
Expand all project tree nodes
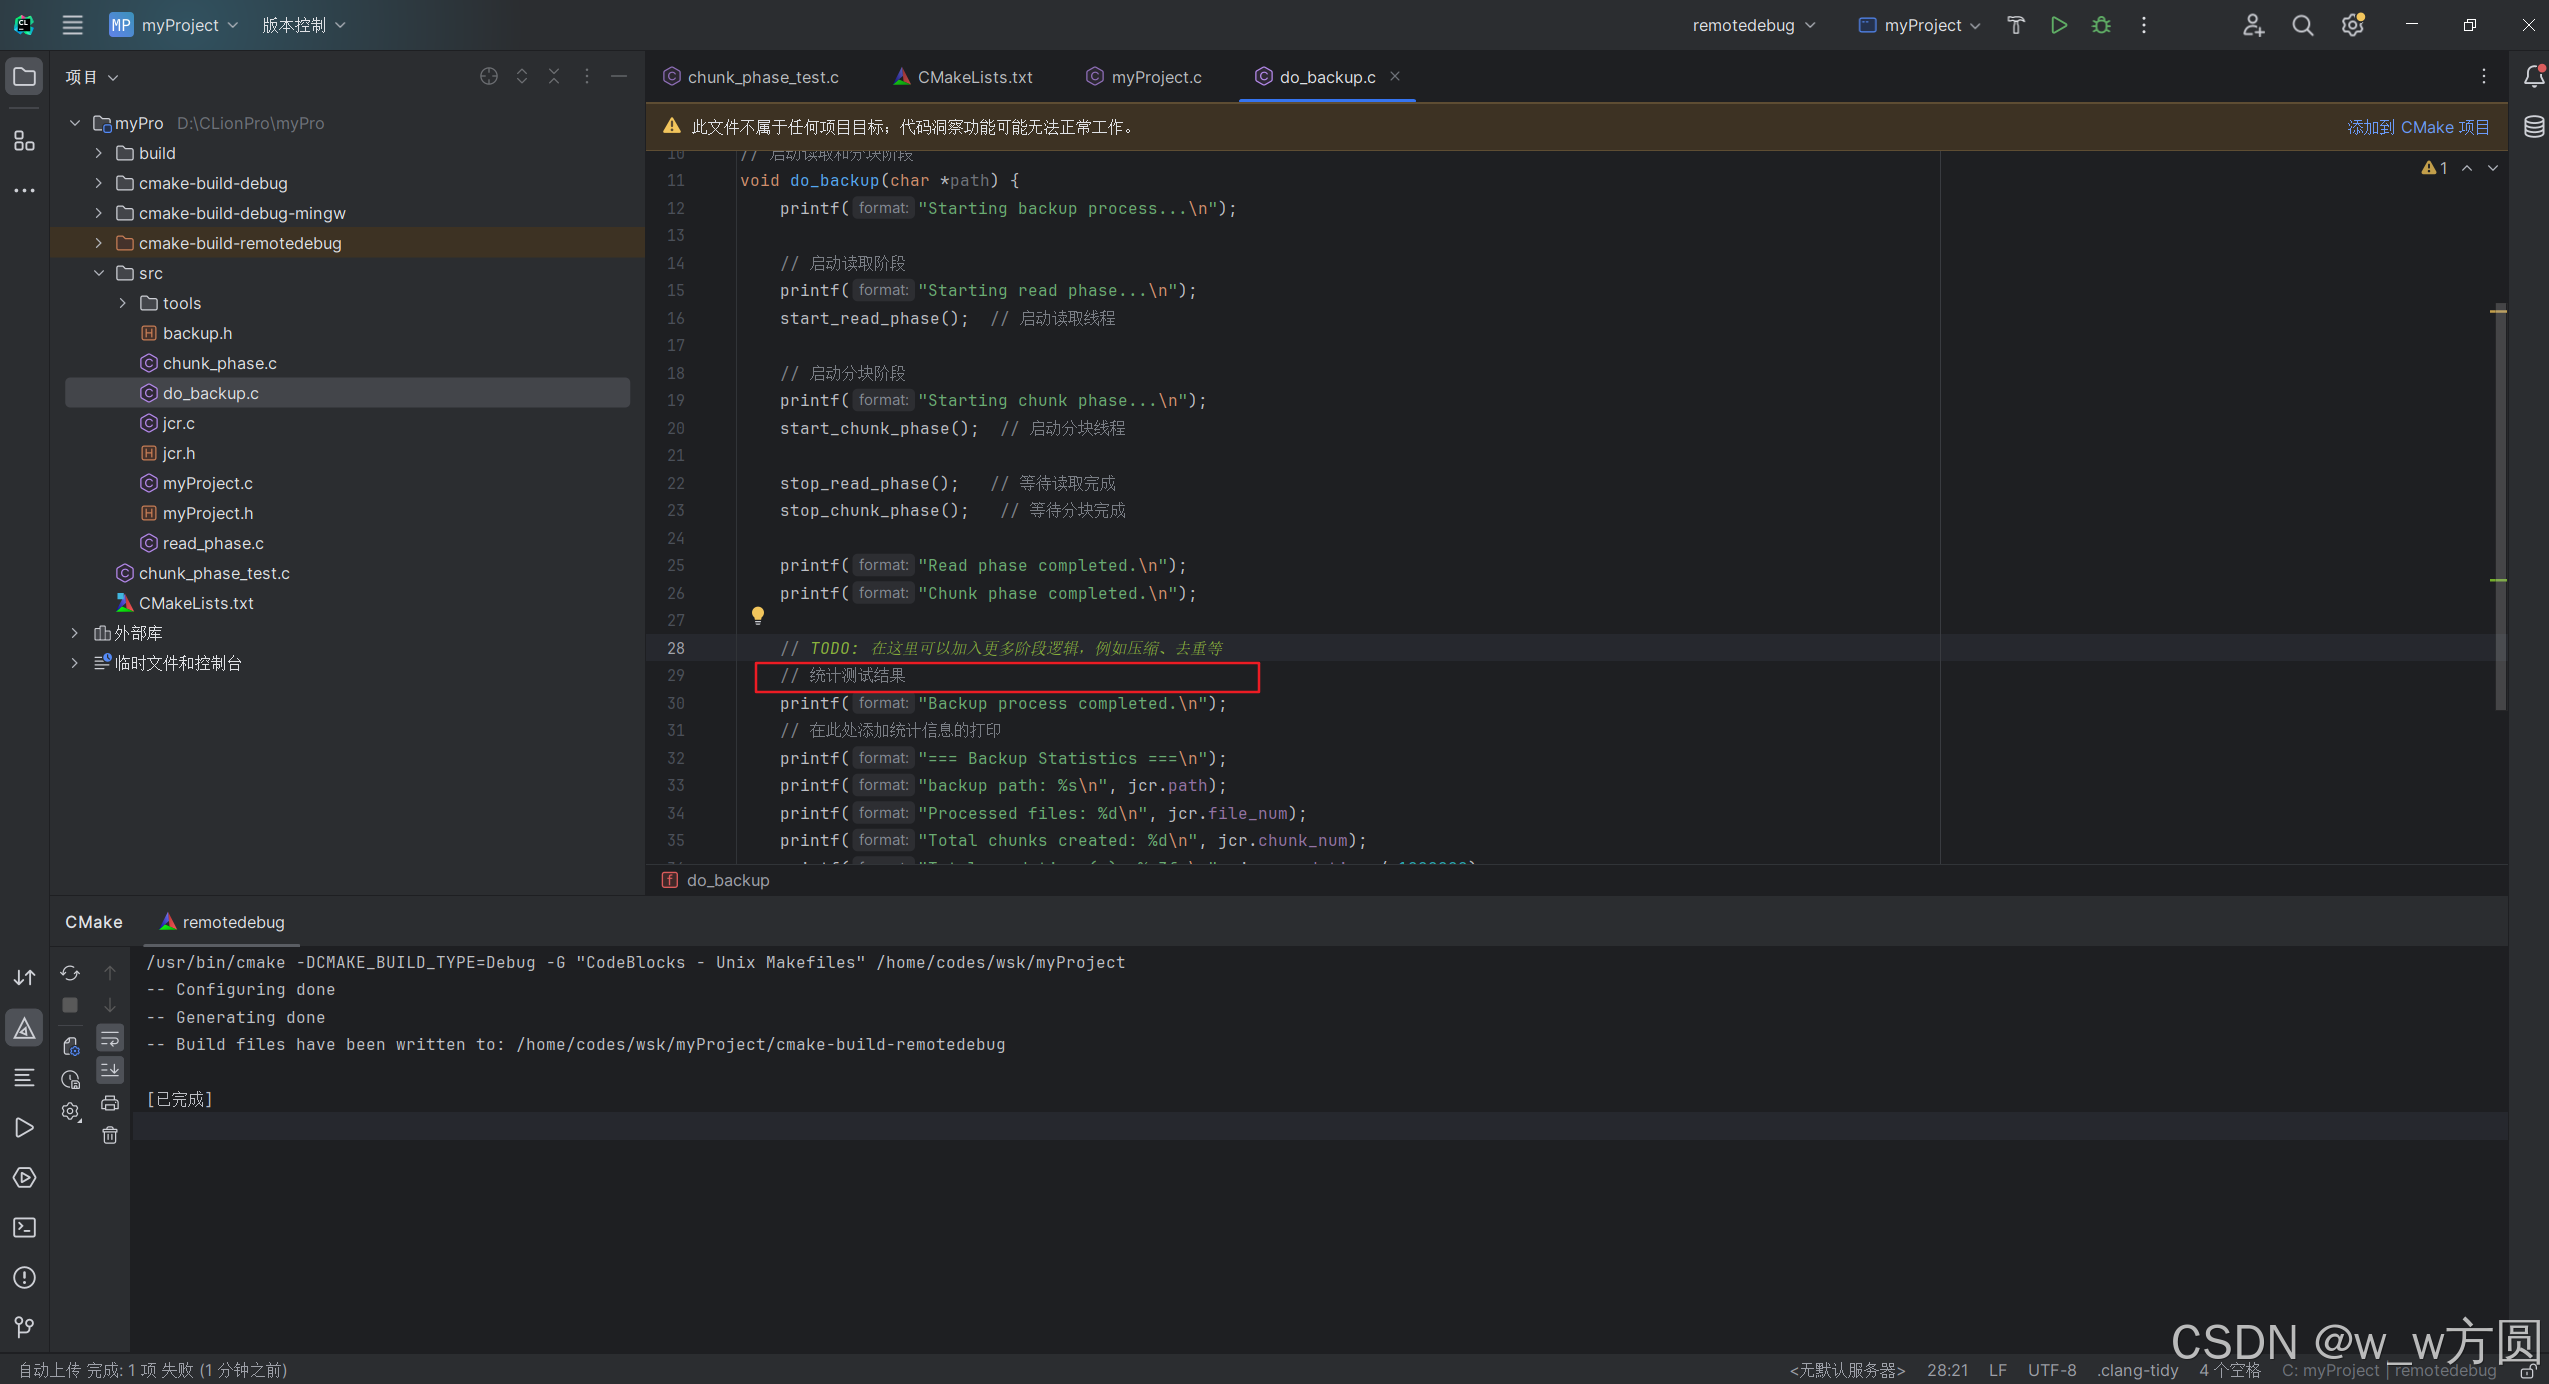point(522,77)
